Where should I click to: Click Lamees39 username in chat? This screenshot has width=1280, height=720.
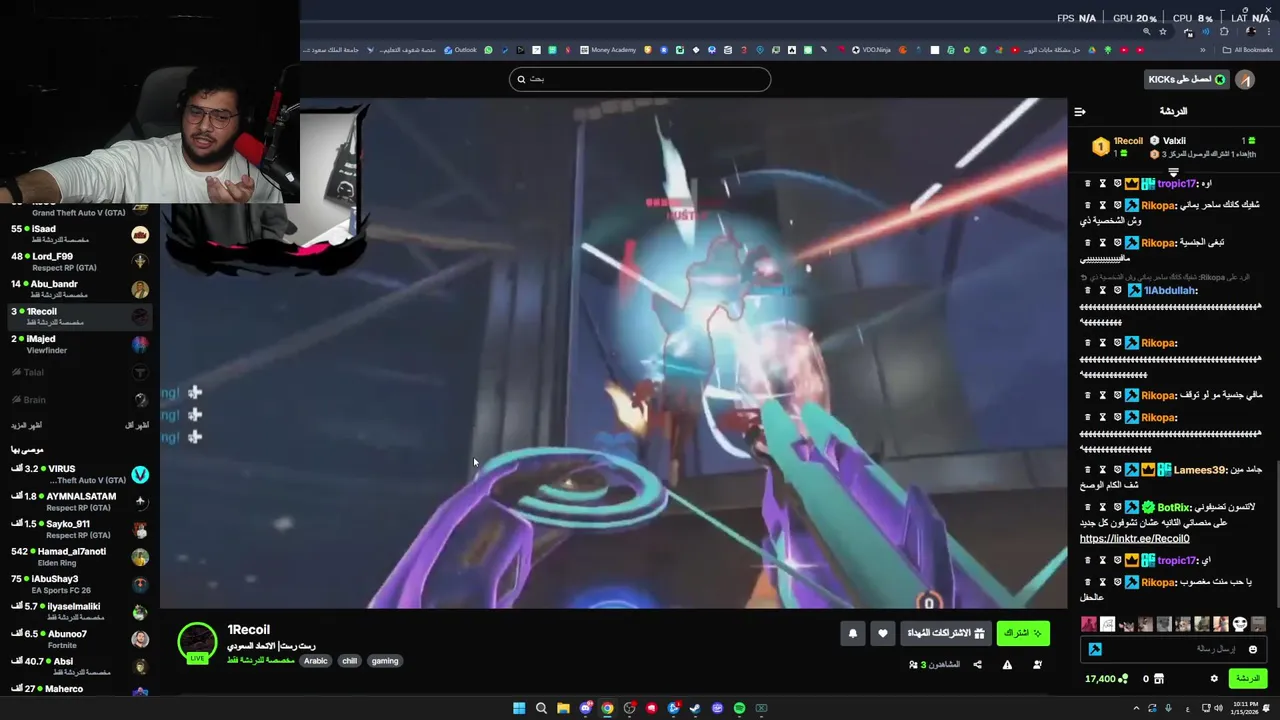[x=1200, y=470]
